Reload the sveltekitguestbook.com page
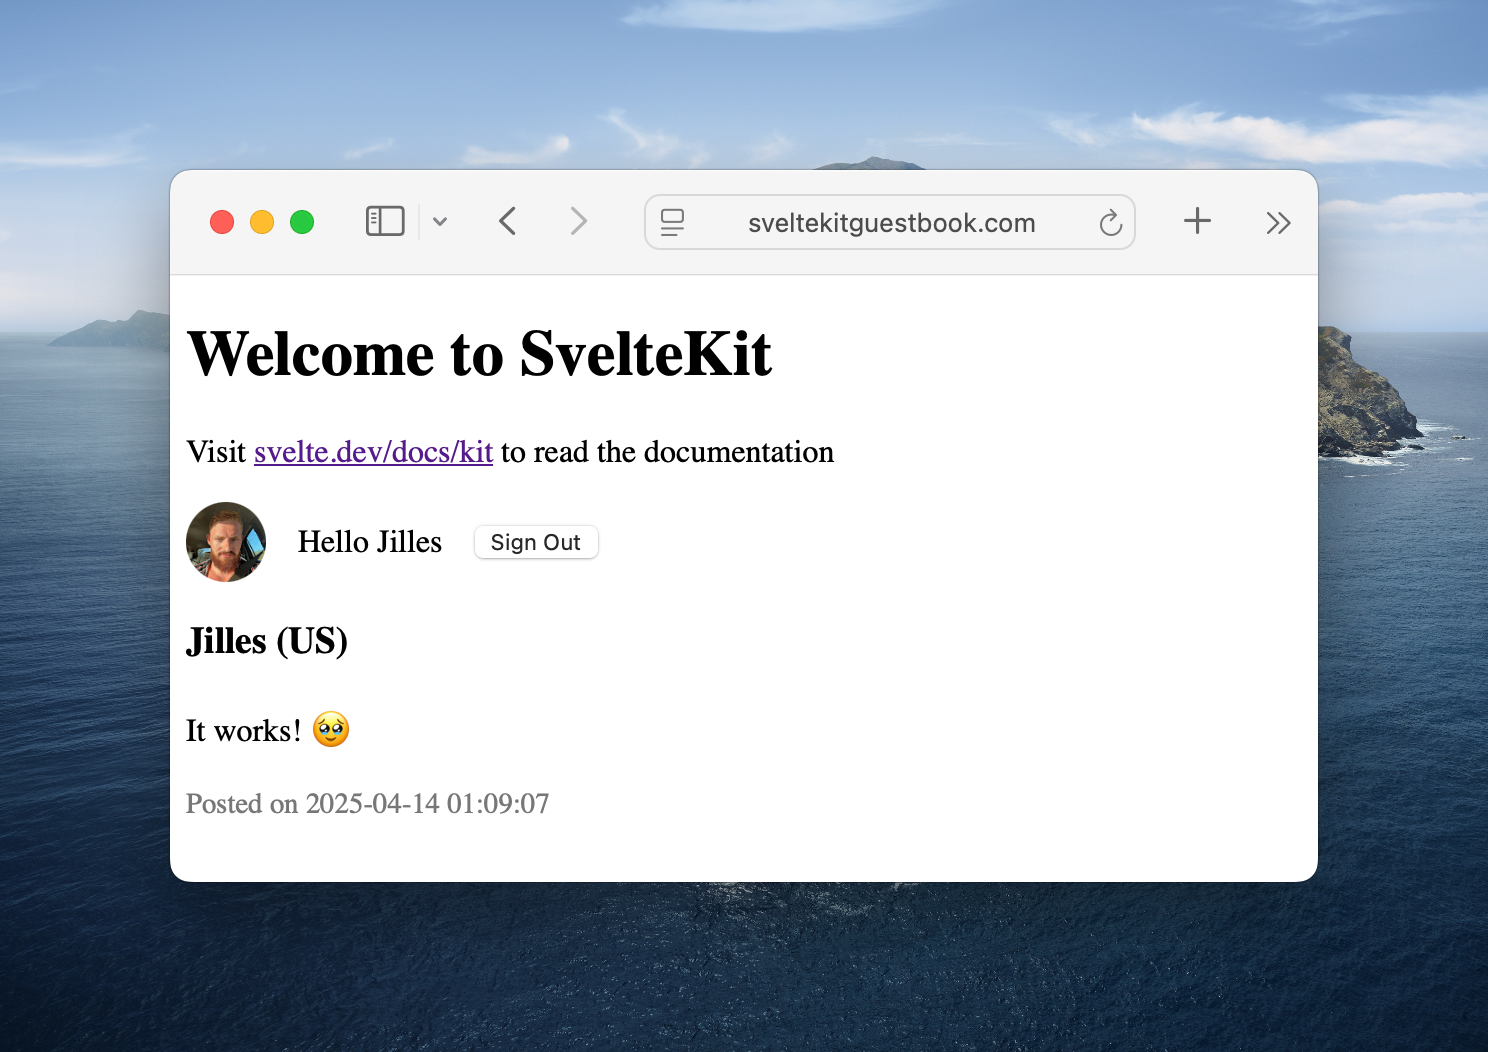Viewport: 1488px width, 1052px height. tap(1110, 222)
